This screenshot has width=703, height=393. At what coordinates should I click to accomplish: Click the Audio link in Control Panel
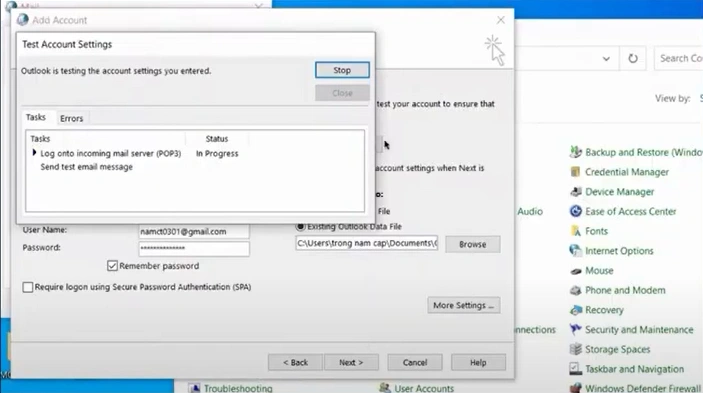530,212
